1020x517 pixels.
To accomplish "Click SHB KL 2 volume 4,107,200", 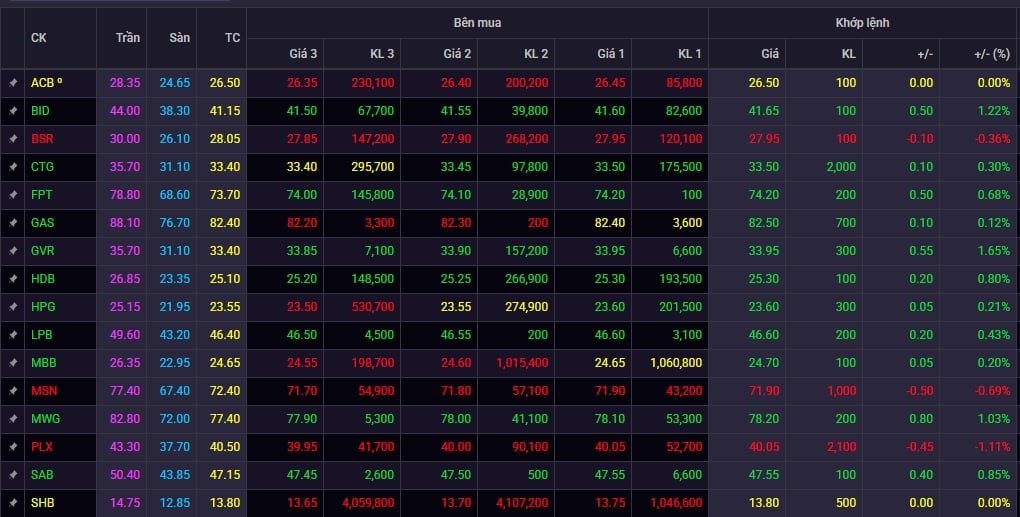I will pyautogui.click(x=522, y=502).
